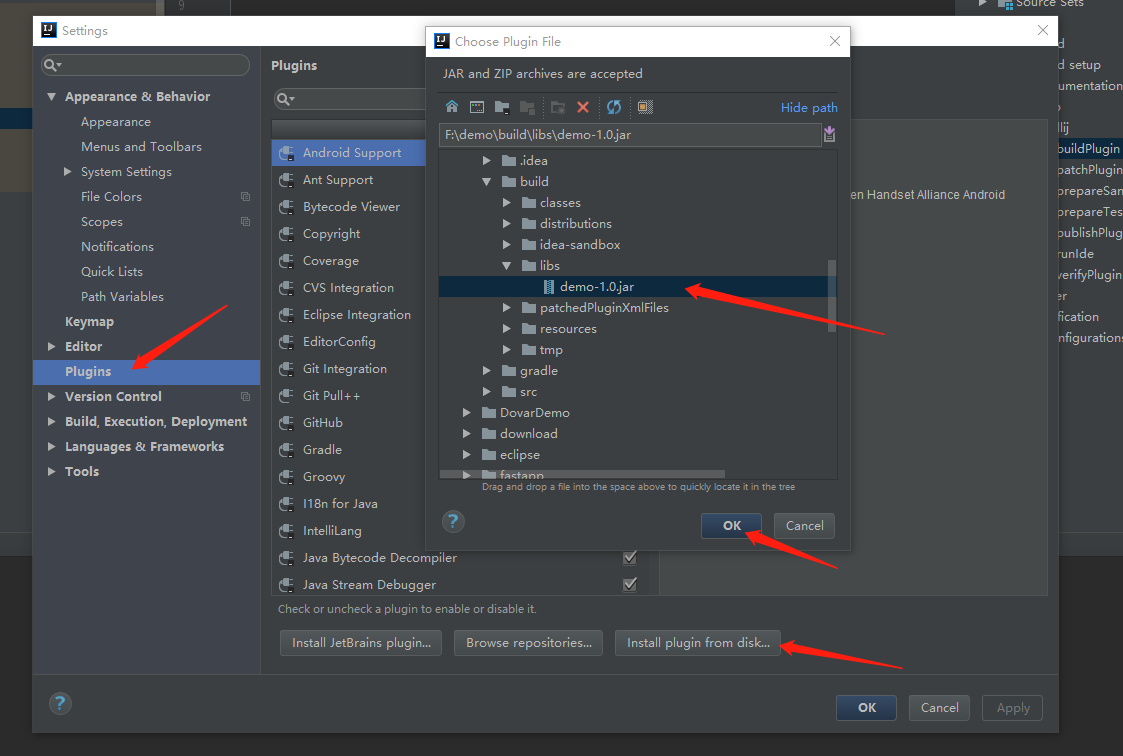Click OK in the Settings window

[867, 708]
